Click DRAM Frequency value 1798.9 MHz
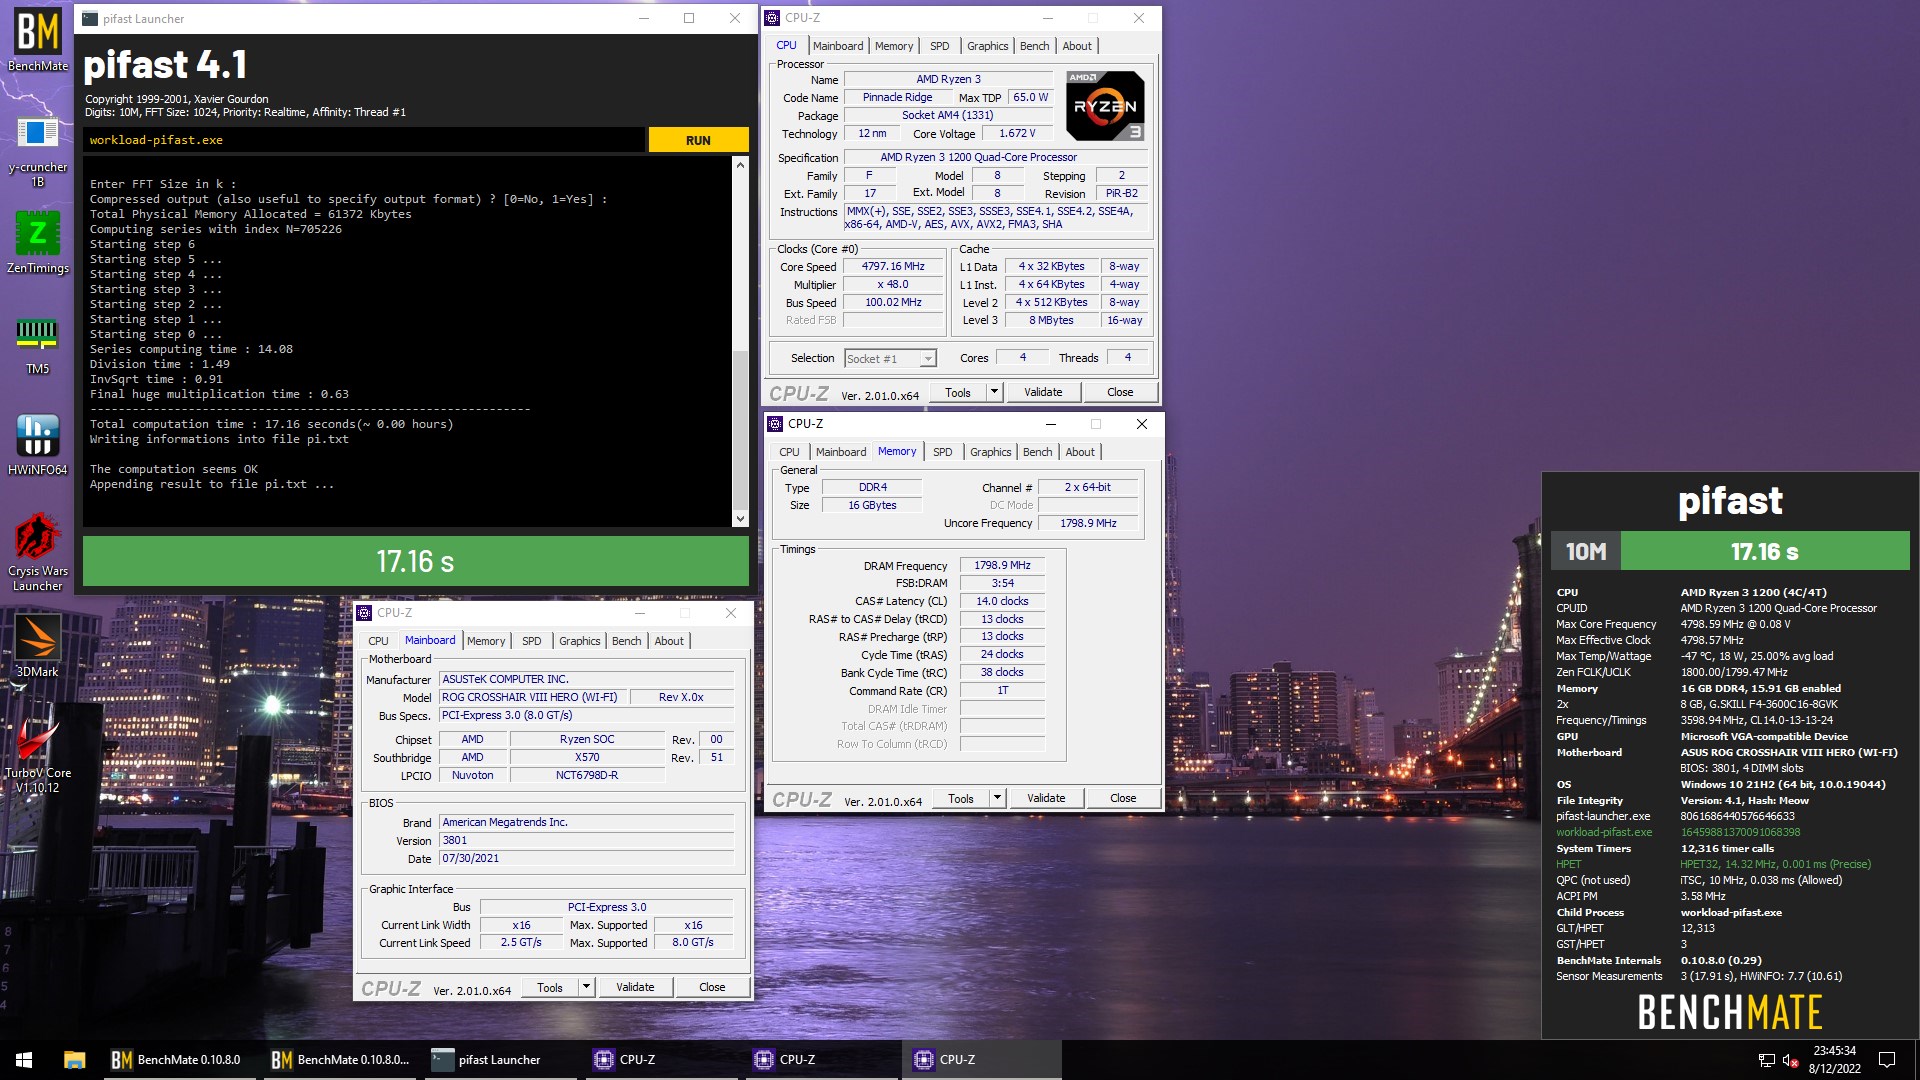Viewport: 1920px width, 1080px height. (x=1002, y=566)
